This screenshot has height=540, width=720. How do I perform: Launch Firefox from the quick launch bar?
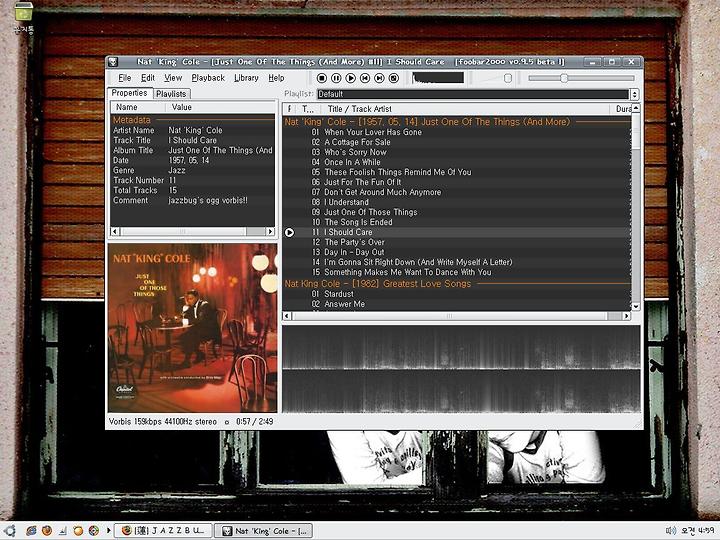(47, 531)
